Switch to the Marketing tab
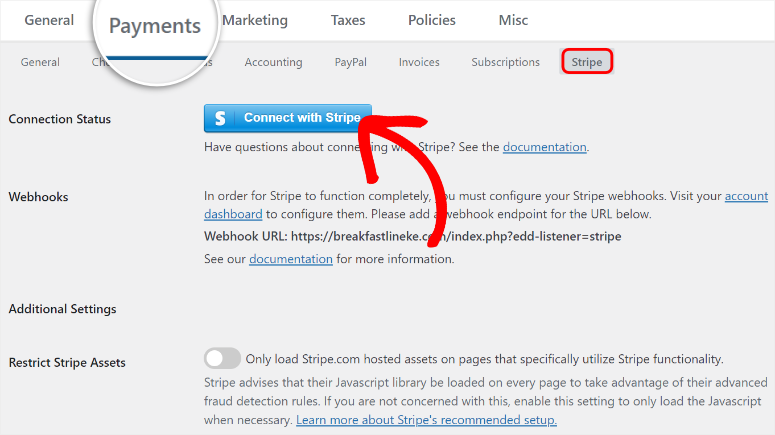The width and height of the screenshot is (775, 435). 254,20
